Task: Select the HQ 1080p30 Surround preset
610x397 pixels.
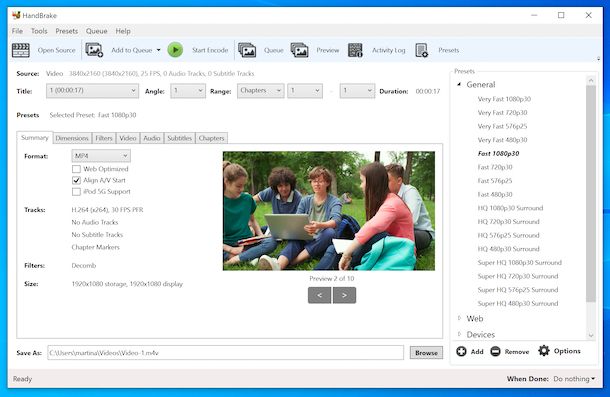Action: point(510,208)
